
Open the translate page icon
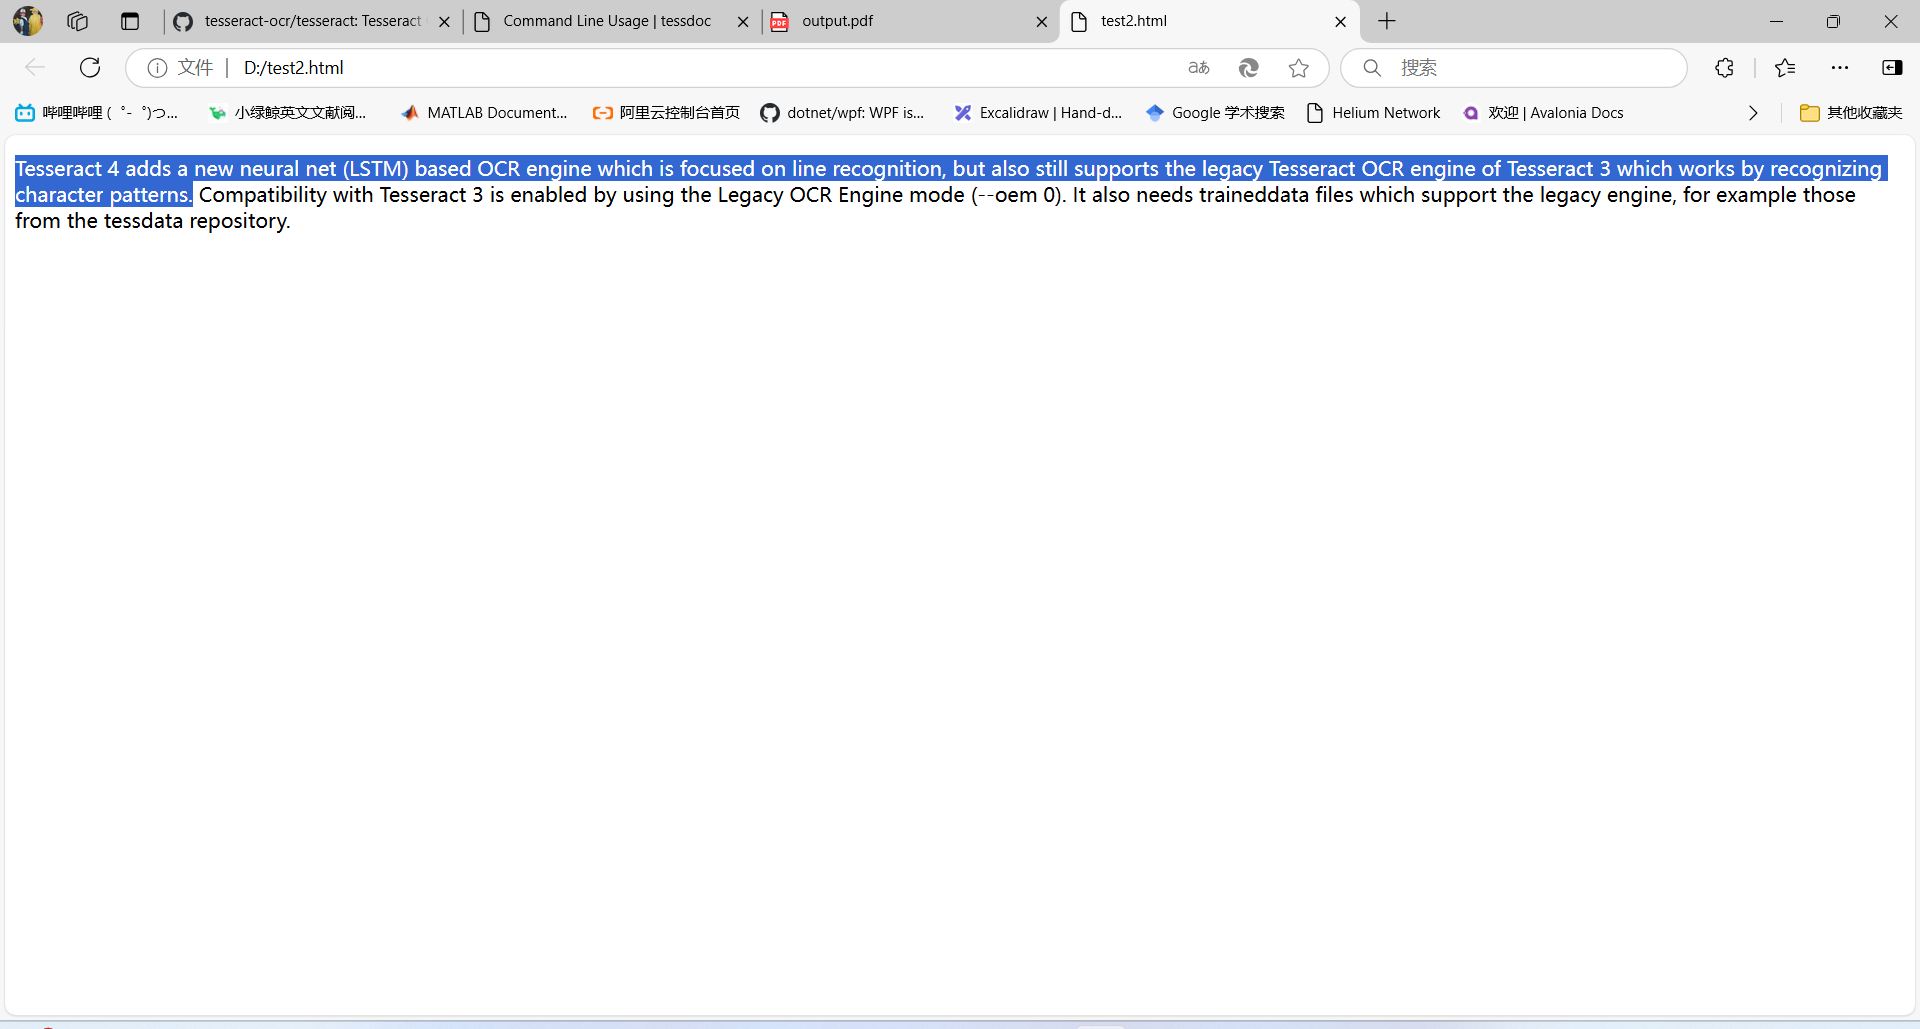coord(1199,67)
